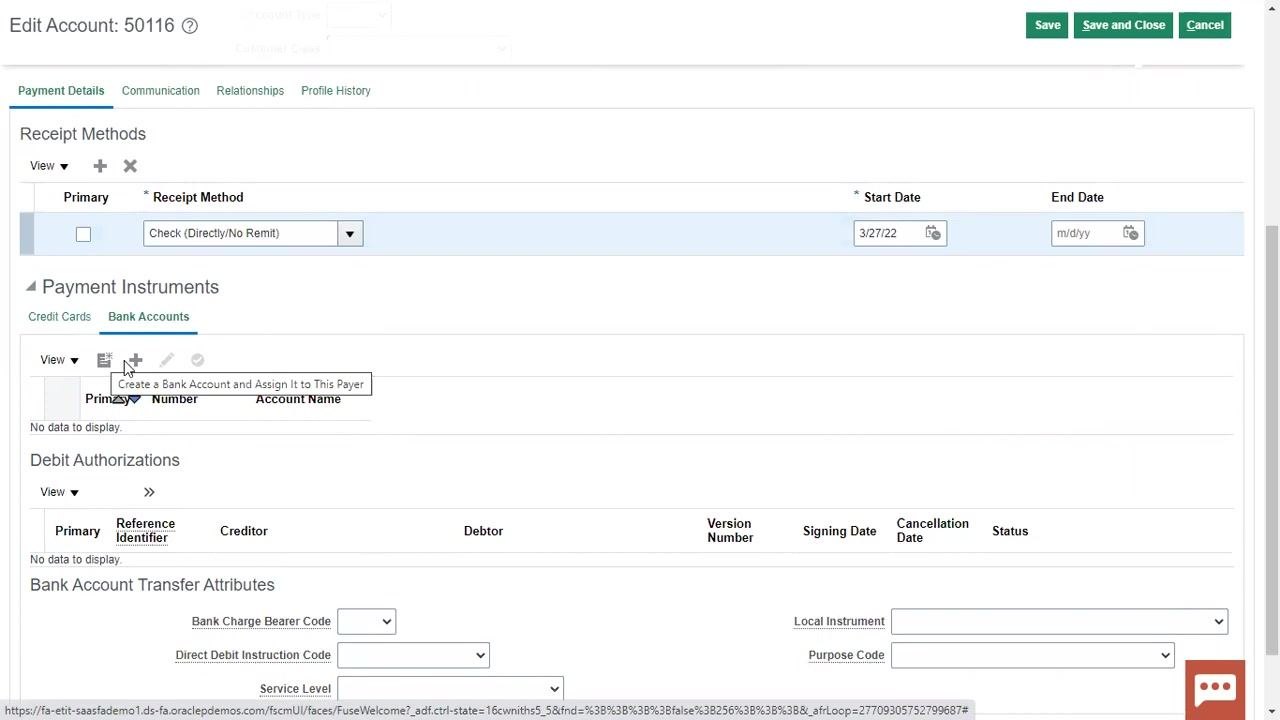The height and width of the screenshot is (720, 1280).
Task: Click the Start Date input field
Action: (886, 233)
